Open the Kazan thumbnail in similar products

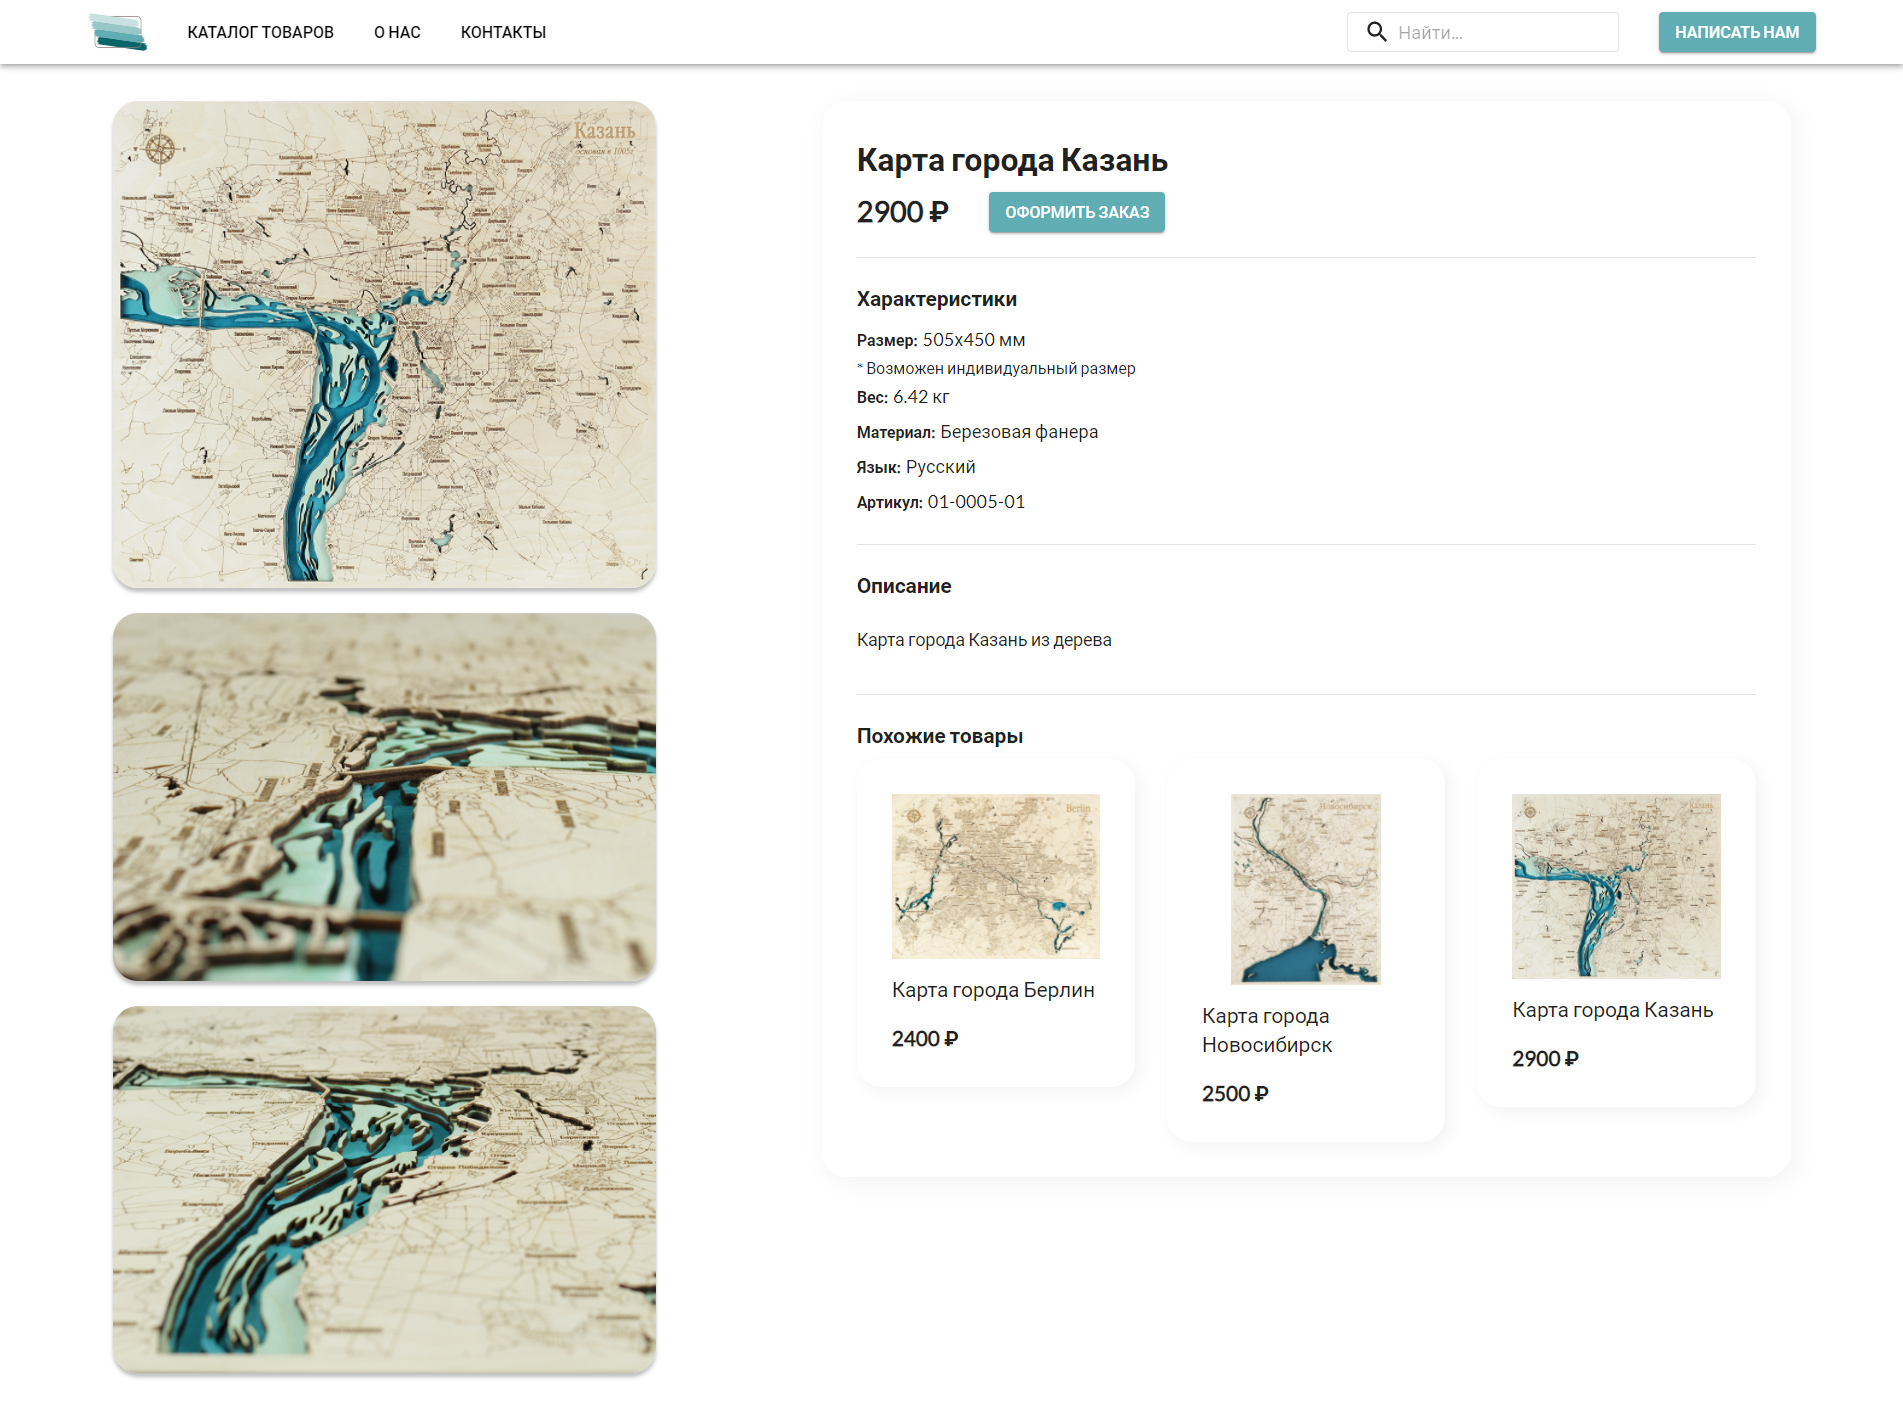tap(1616, 886)
